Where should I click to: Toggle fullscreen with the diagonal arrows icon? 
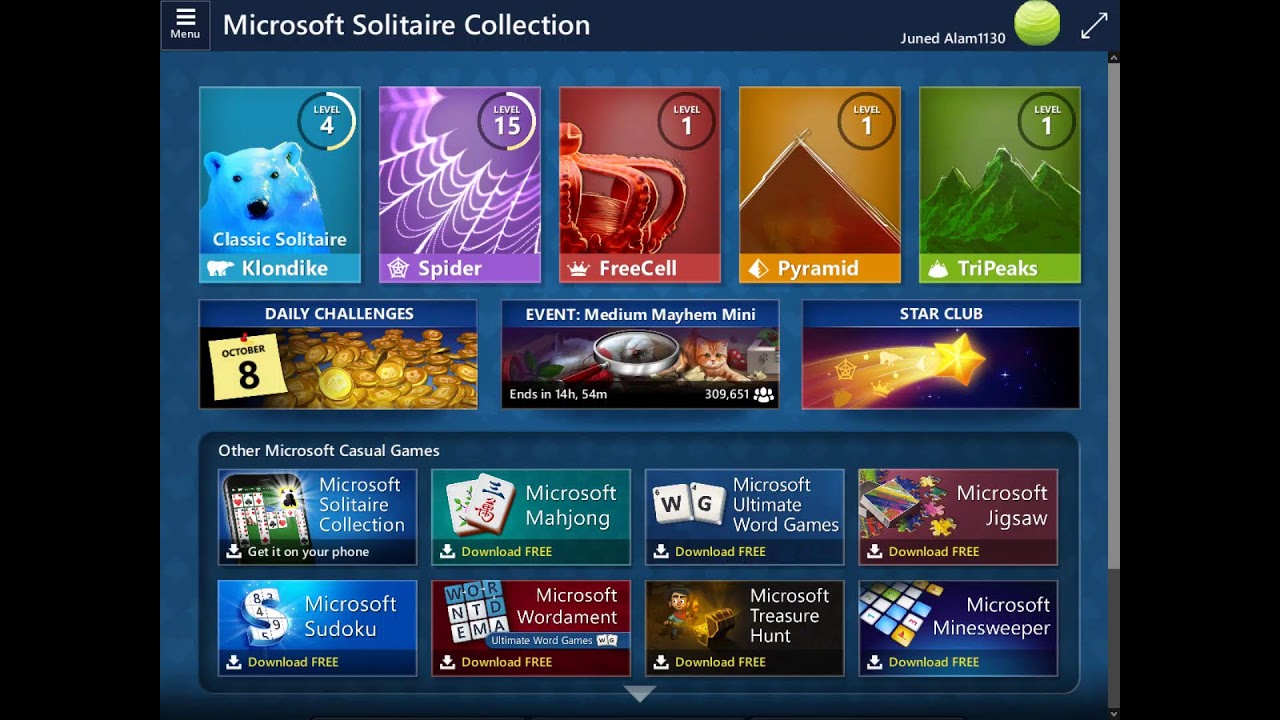coord(1094,26)
